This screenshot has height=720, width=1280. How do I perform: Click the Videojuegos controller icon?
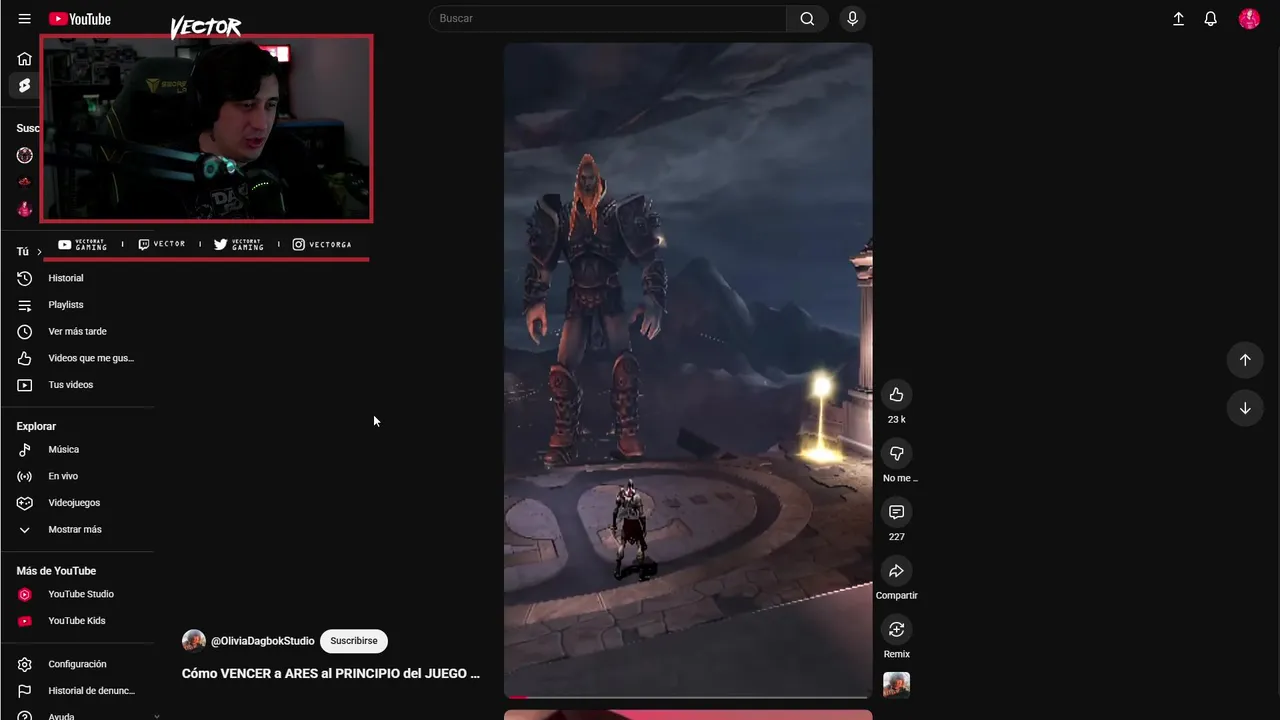[25, 503]
